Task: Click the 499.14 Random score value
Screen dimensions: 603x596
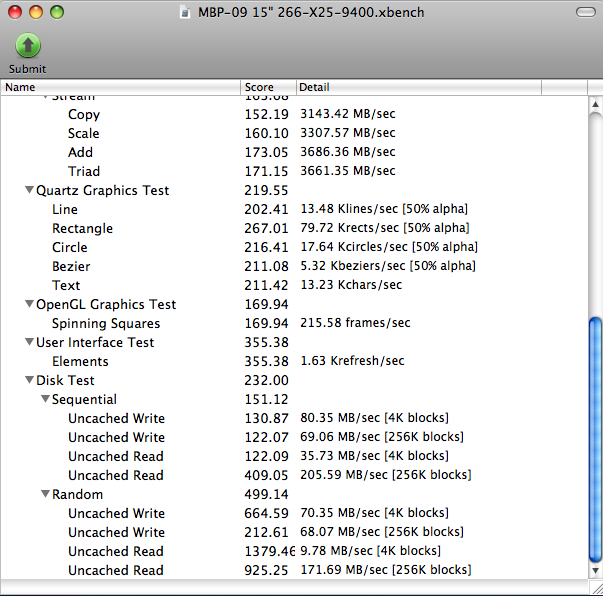Action: [x=266, y=494]
